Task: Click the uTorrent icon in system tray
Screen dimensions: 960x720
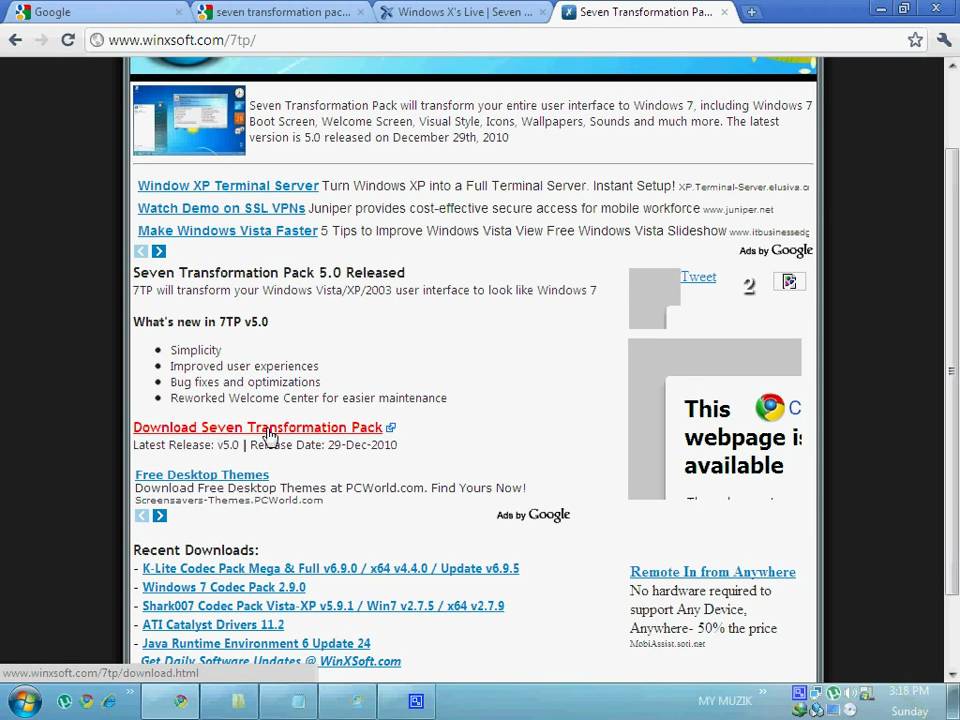Action: click(x=833, y=693)
